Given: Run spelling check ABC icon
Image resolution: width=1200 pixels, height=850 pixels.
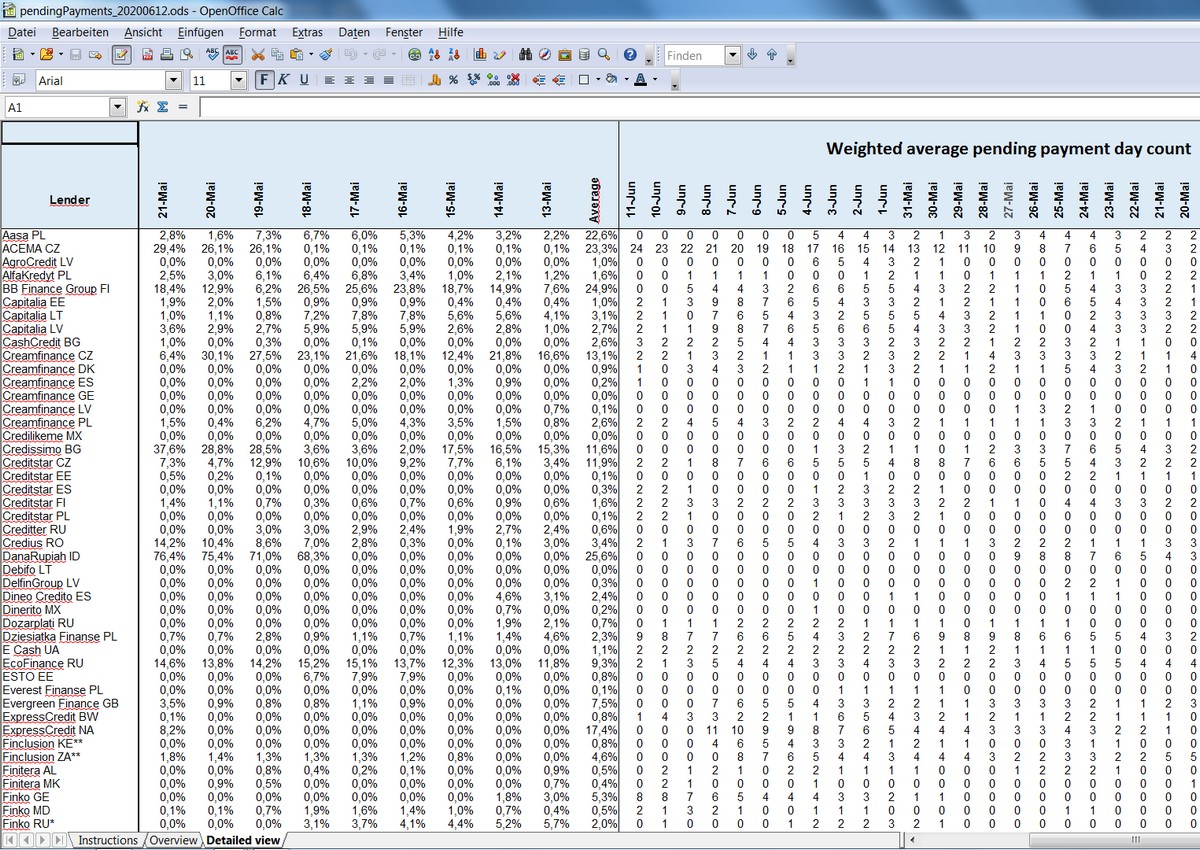Looking at the screenshot, I should pyautogui.click(x=212, y=55).
